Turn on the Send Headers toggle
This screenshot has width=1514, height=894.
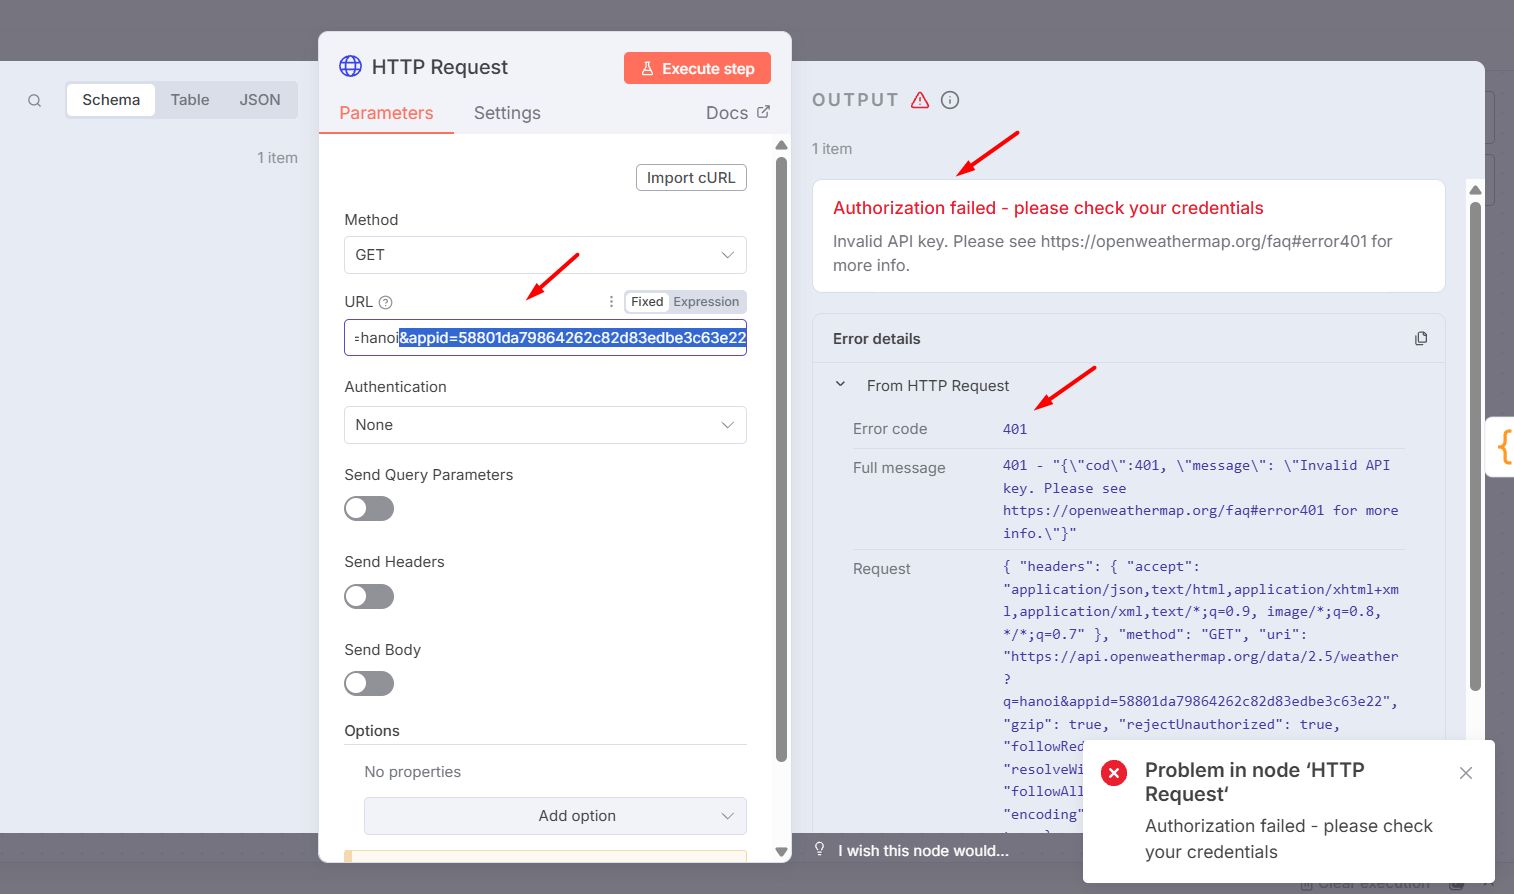click(369, 597)
